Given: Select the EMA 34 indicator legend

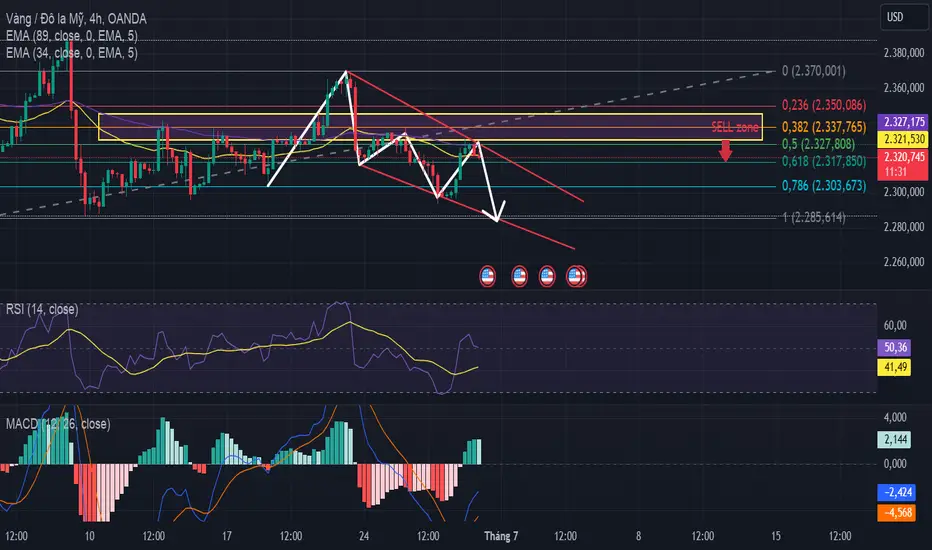Looking at the screenshot, I should pos(71,53).
